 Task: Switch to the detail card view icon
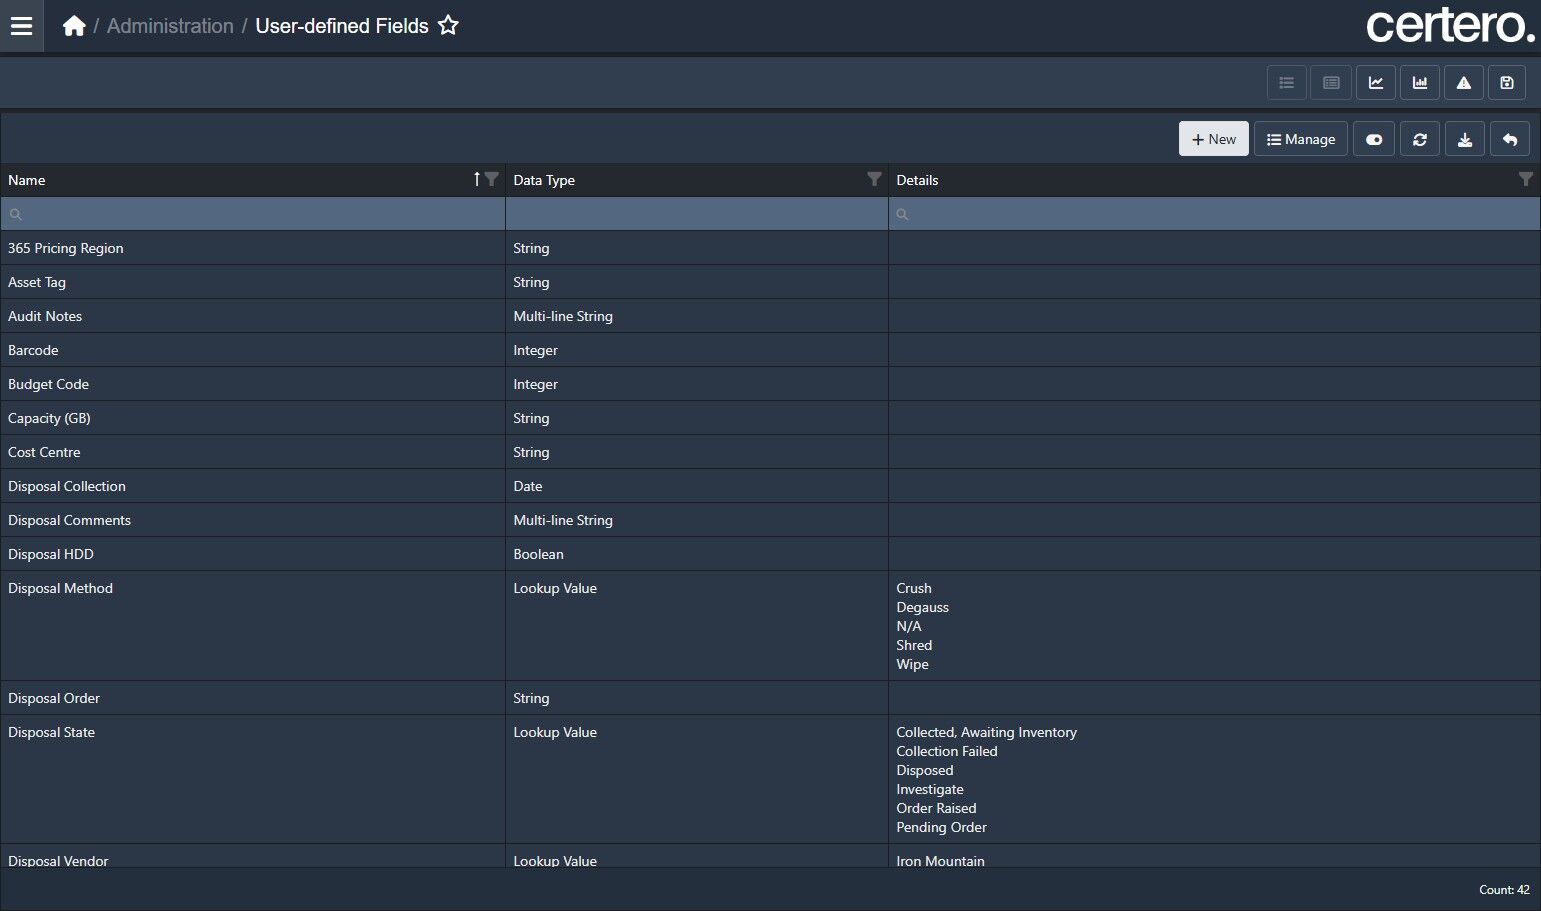(x=1331, y=83)
